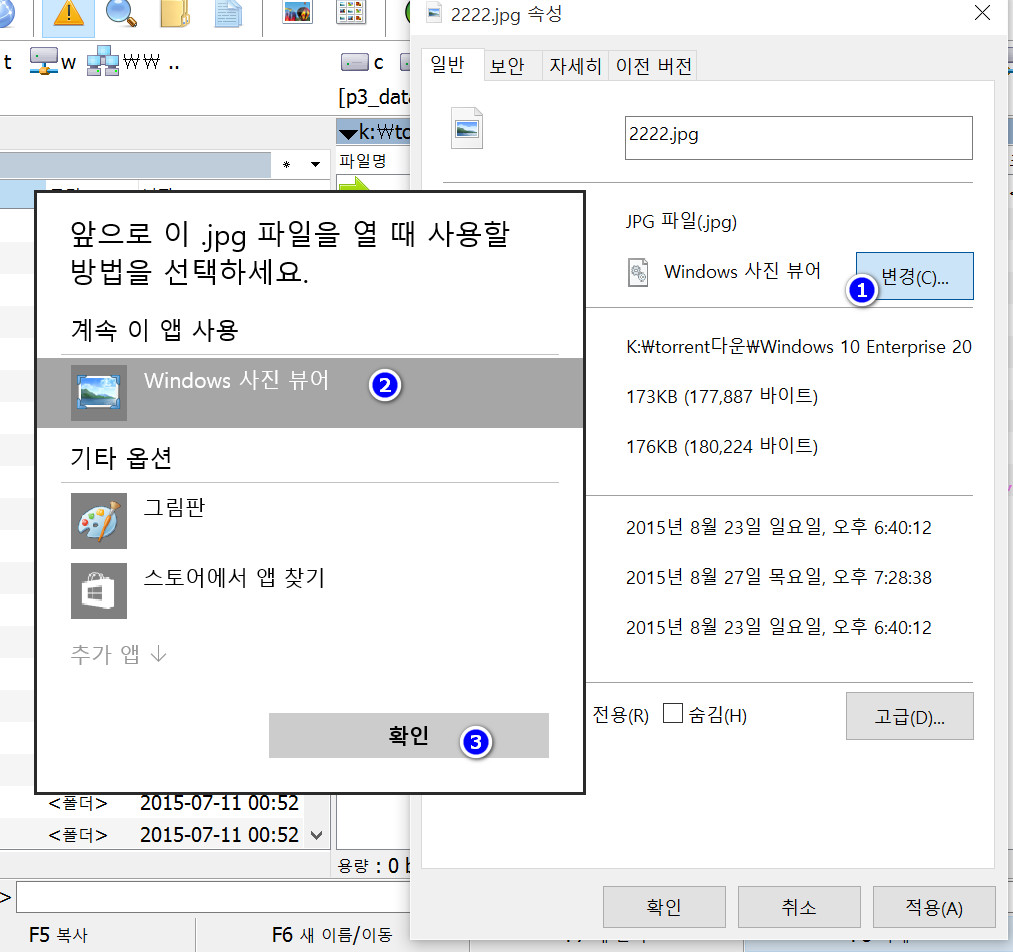Click the 2222.jpg filename input field
1013x952 pixels.
798,138
